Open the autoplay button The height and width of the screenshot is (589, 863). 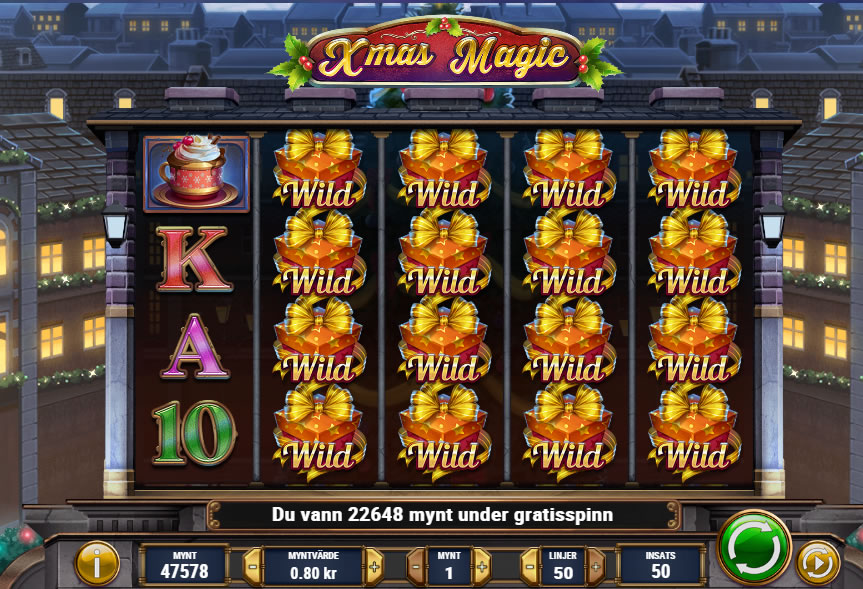tap(817, 563)
